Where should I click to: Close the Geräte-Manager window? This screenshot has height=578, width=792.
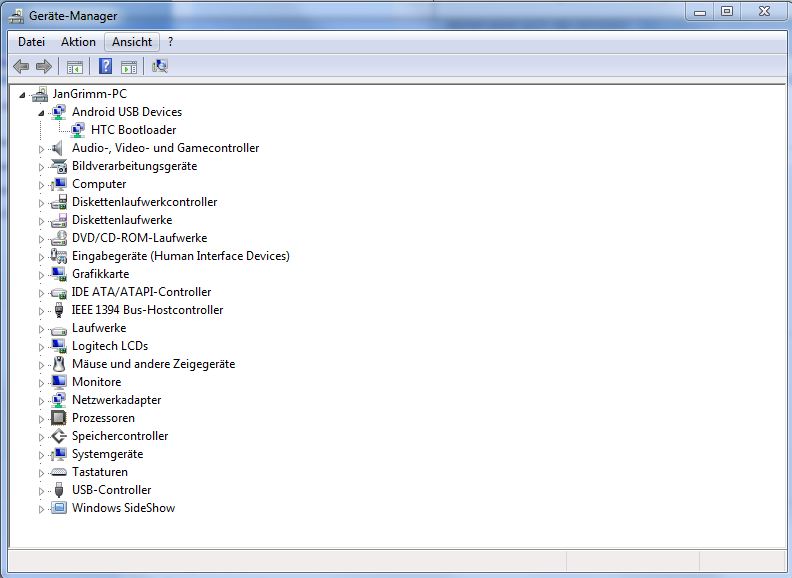click(x=765, y=12)
